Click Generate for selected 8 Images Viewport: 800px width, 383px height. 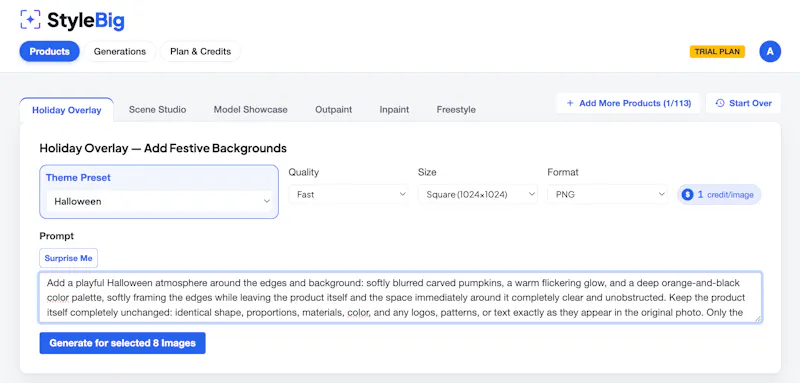point(122,343)
